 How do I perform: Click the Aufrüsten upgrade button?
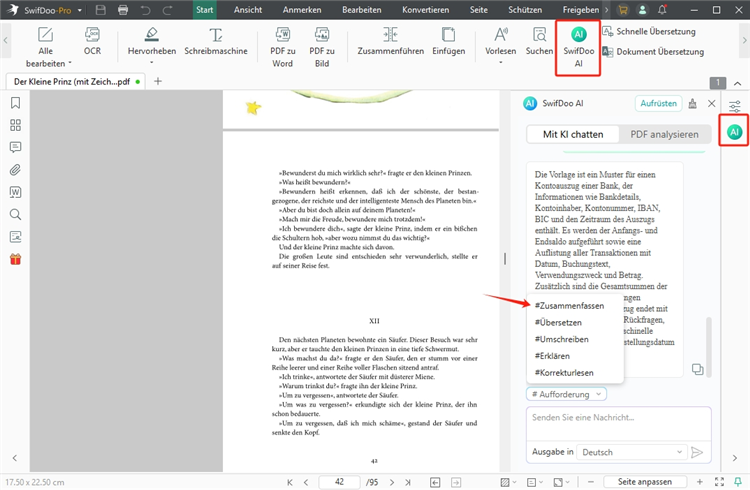coord(659,103)
